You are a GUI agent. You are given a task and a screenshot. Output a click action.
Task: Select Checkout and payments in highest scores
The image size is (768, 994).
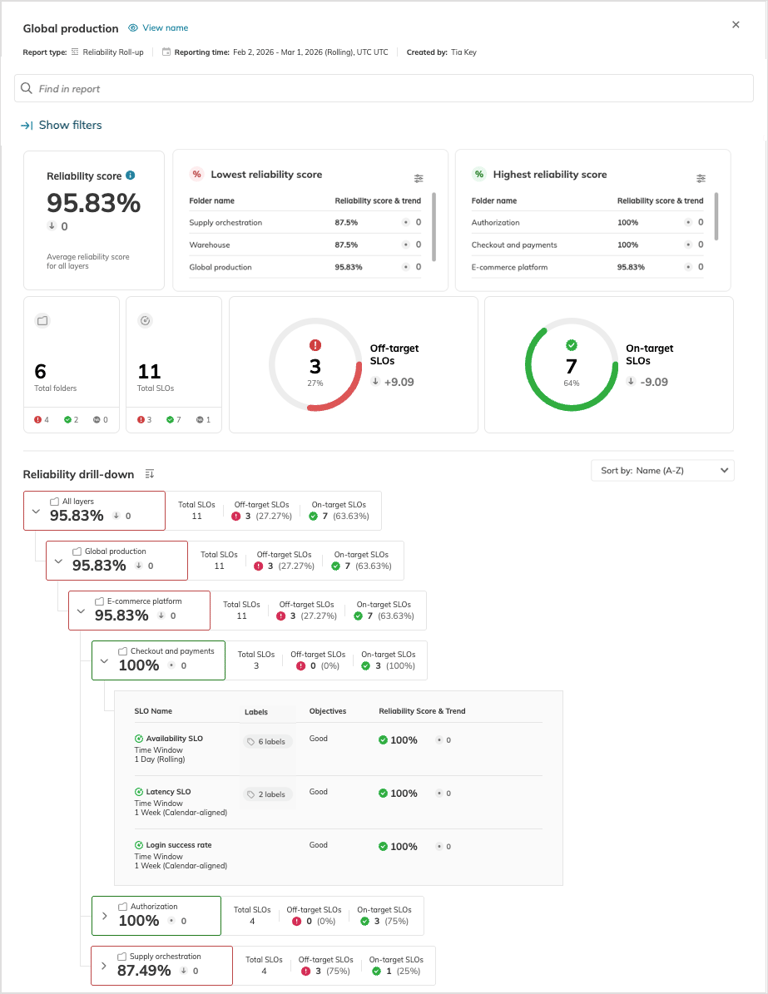pyautogui.click(x=587, y=245)
